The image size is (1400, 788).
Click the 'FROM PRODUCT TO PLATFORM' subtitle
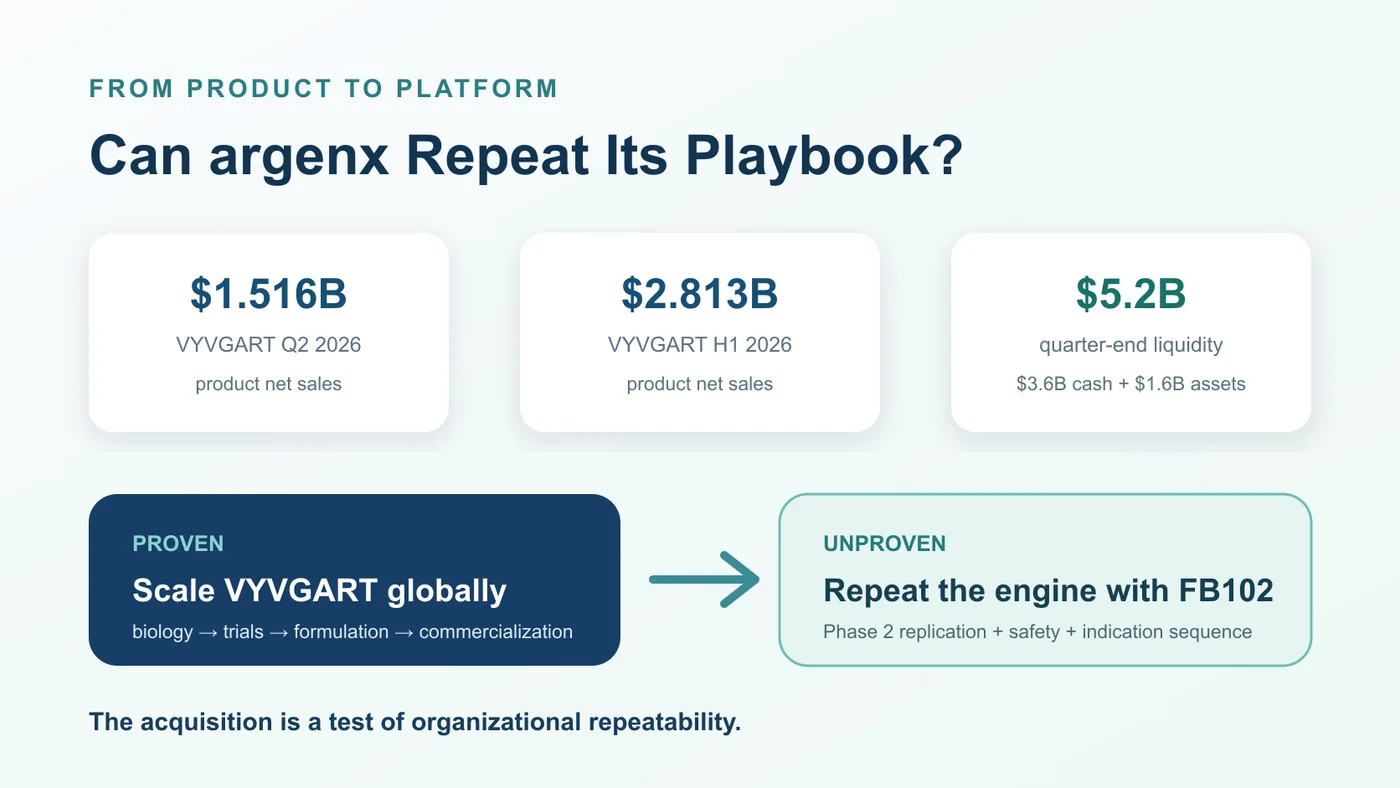coord(324,88)
